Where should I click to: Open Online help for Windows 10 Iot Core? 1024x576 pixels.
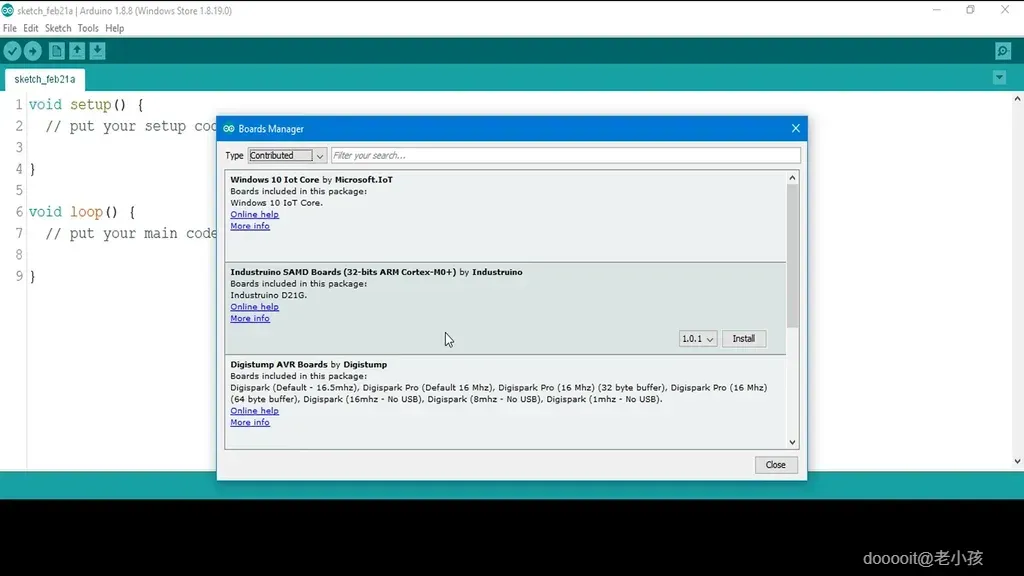click(254, 214)
